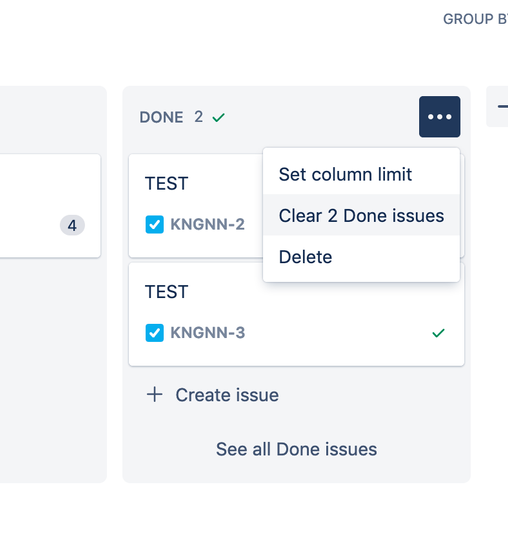Open the first TEST card title
The height and width of the screenshot is (538, 508).
[166, 183]
